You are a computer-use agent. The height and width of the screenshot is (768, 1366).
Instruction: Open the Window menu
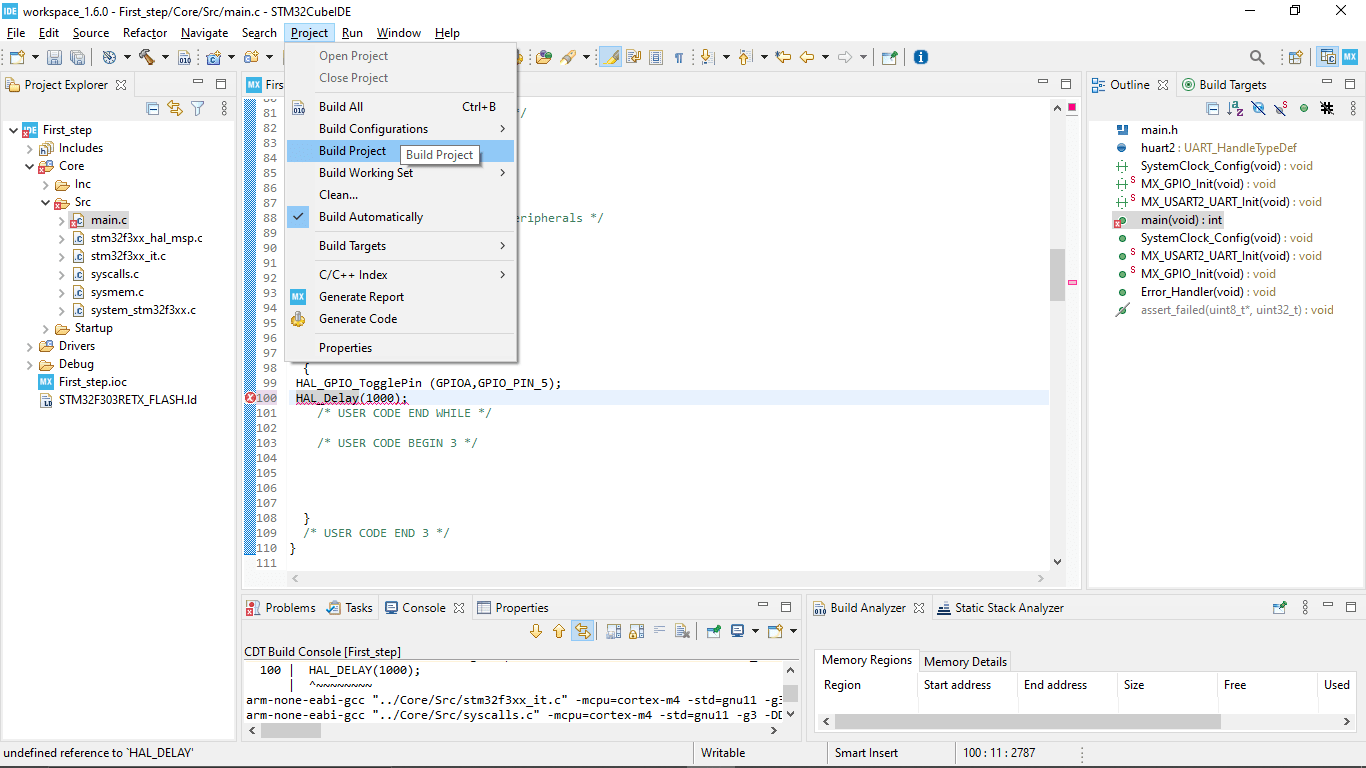(x=399, y=33)
